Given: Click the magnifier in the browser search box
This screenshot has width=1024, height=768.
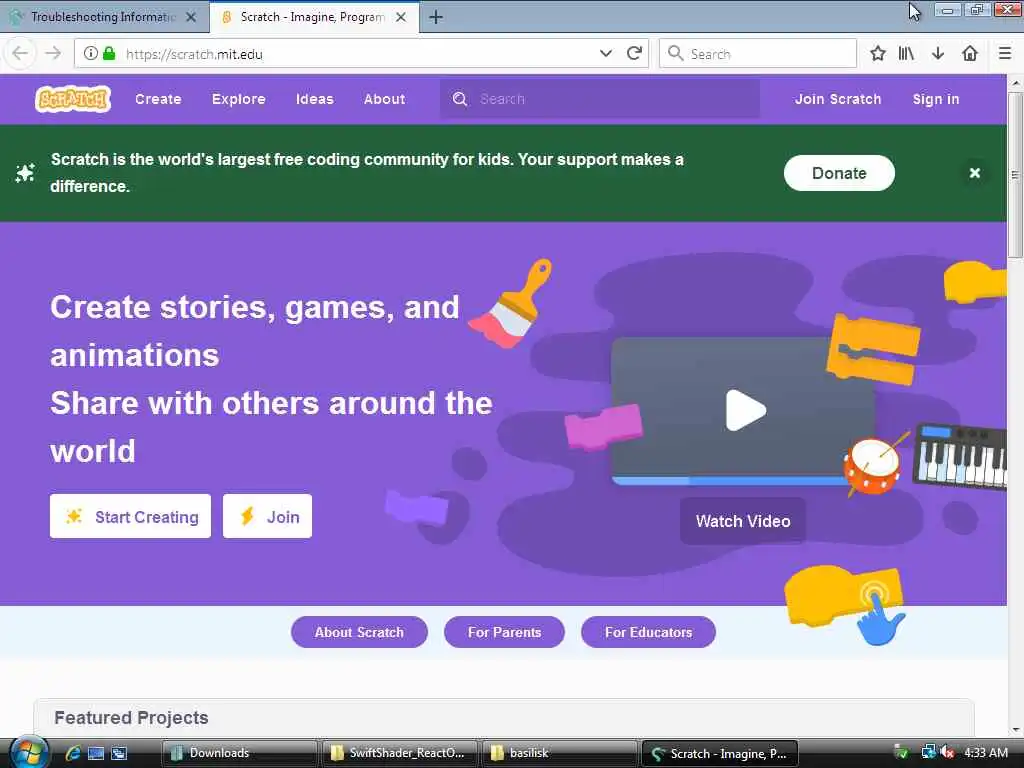Looking at the screenshot, I should [x=675, y=54].
